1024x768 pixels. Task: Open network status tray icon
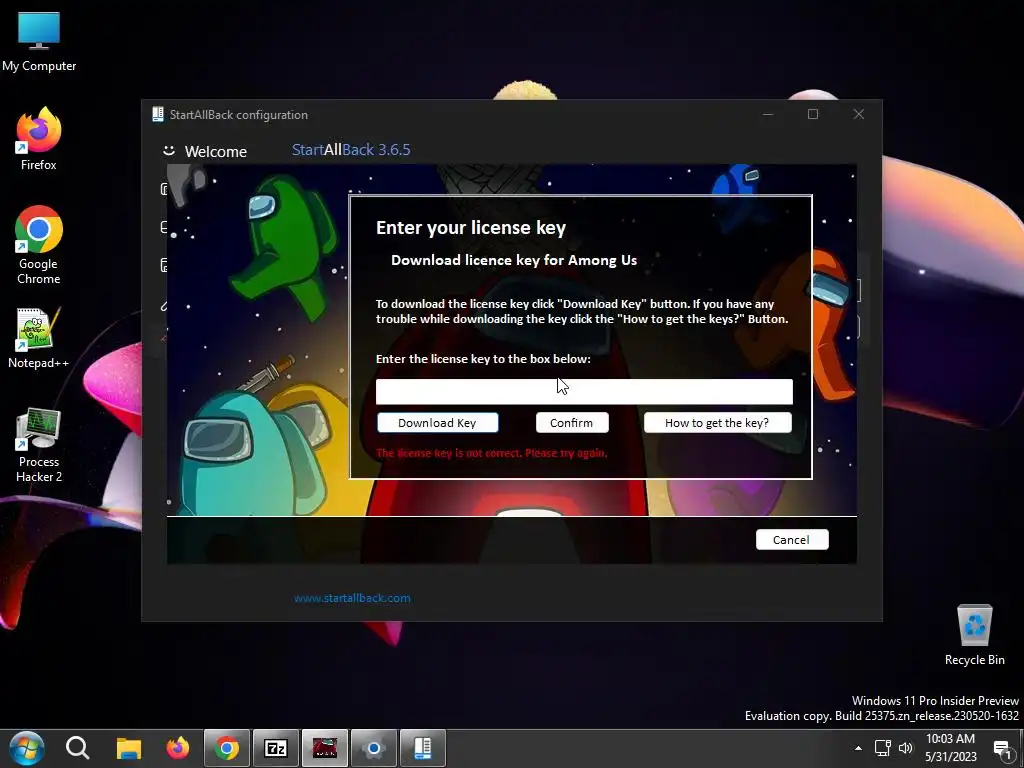tap(883, 748)
